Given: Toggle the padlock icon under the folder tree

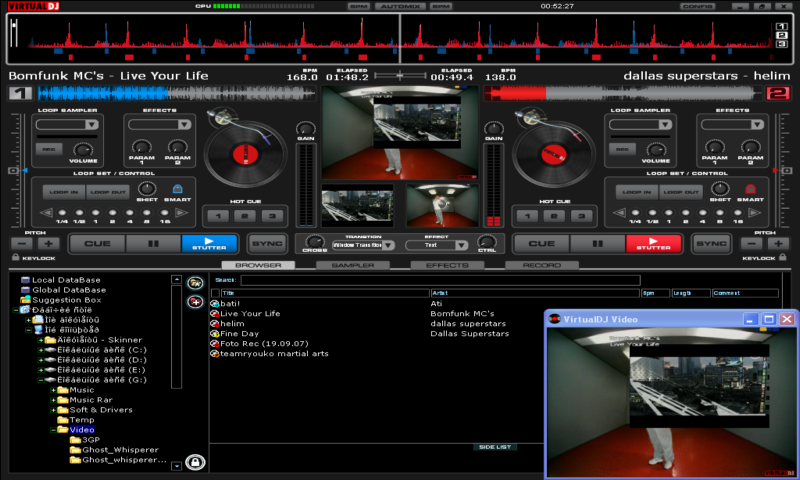Looking at the screenshot, I should 195,462.
